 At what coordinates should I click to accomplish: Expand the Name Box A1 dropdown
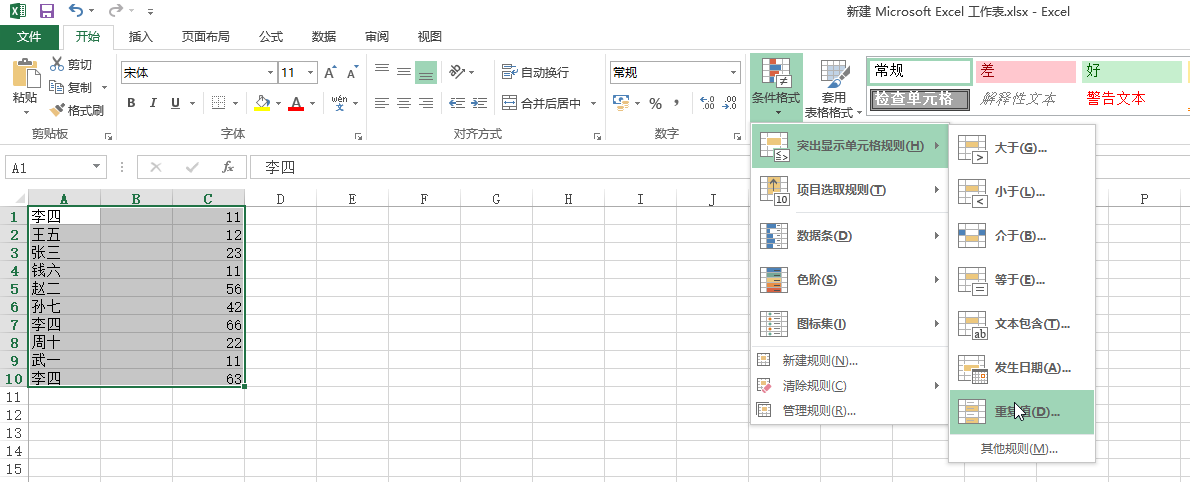pos(96,167)
